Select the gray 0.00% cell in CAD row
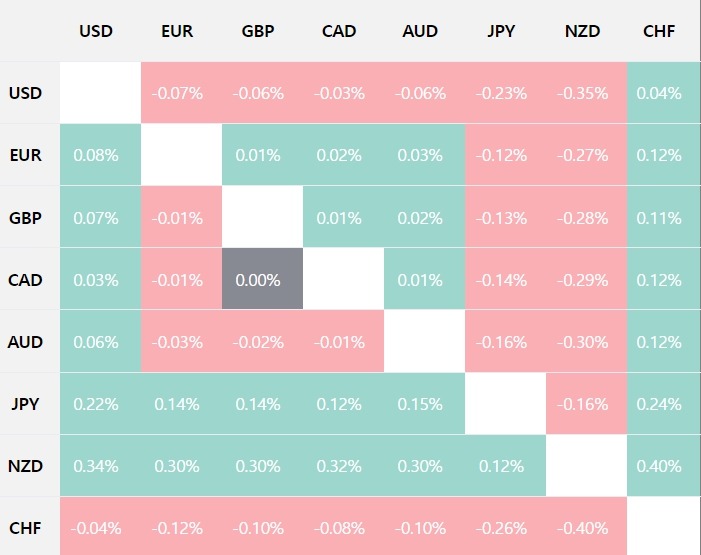Viewport: 701px width, 555px height. point(258,280)
